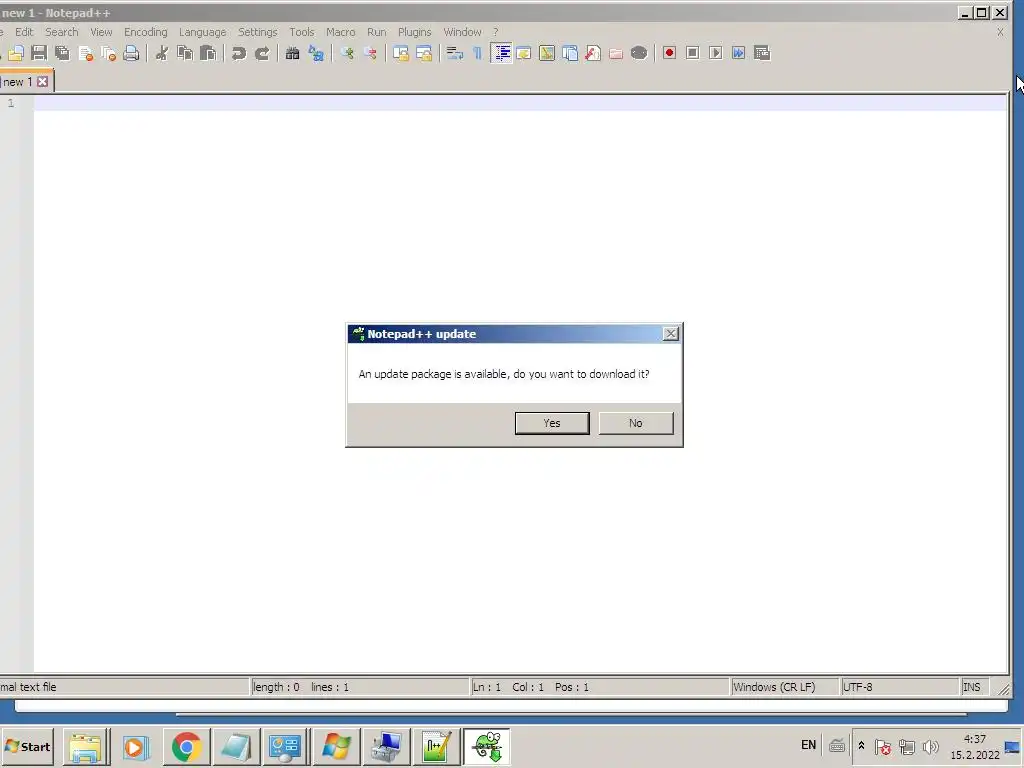
Task: Click the length : 0 lines : 1 status field
Action: point(360,687)
